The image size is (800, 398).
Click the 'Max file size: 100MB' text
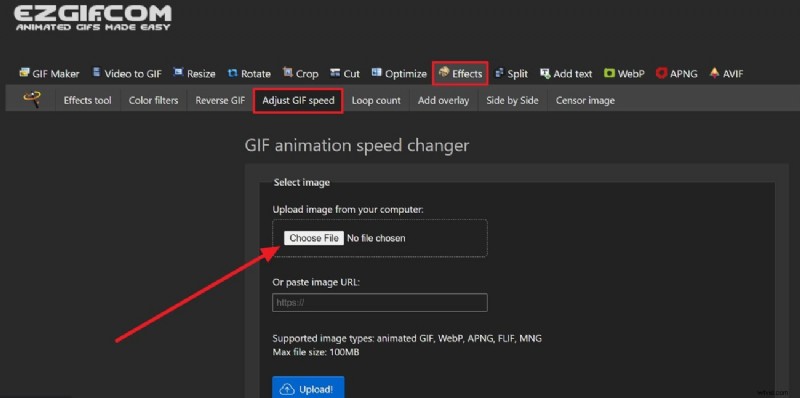click(316, 352)
